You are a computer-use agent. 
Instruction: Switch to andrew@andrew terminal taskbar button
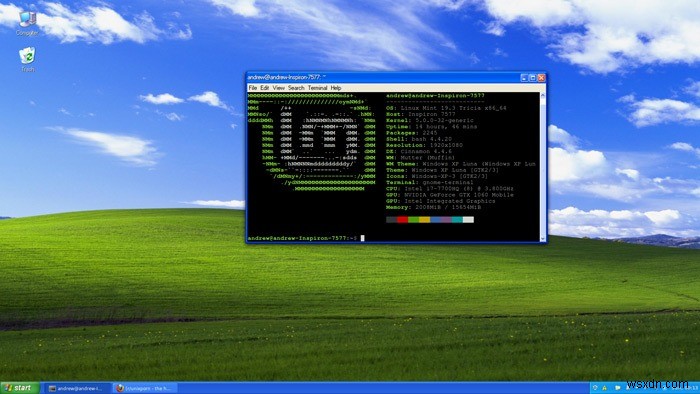click(77, 388)
